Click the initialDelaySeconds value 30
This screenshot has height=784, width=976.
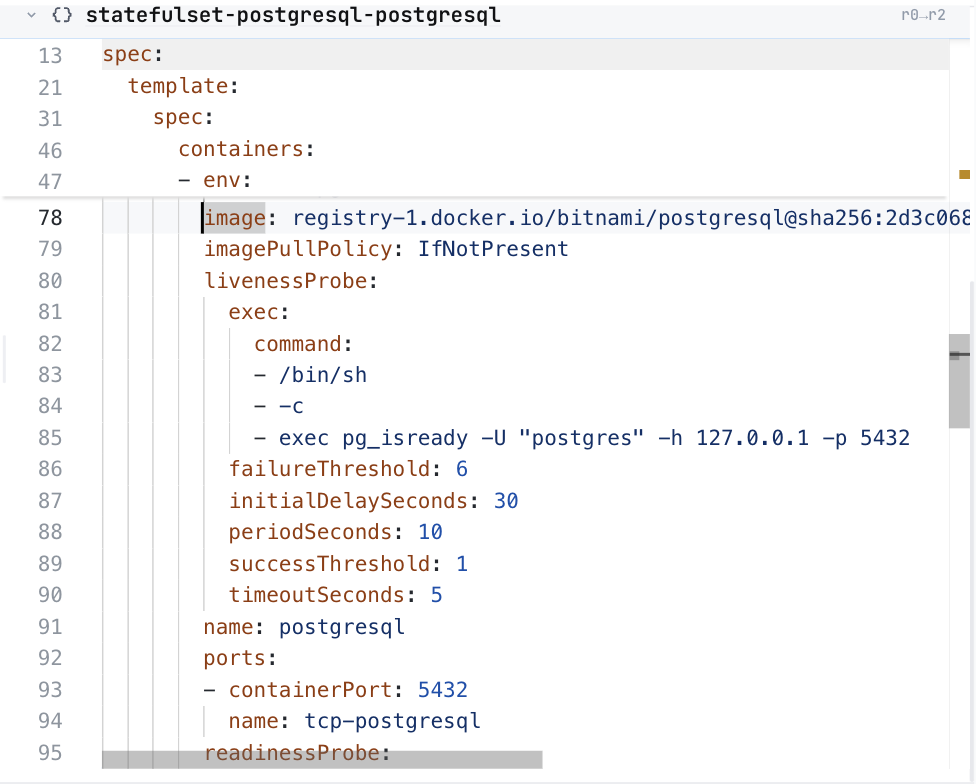point(505,500)
